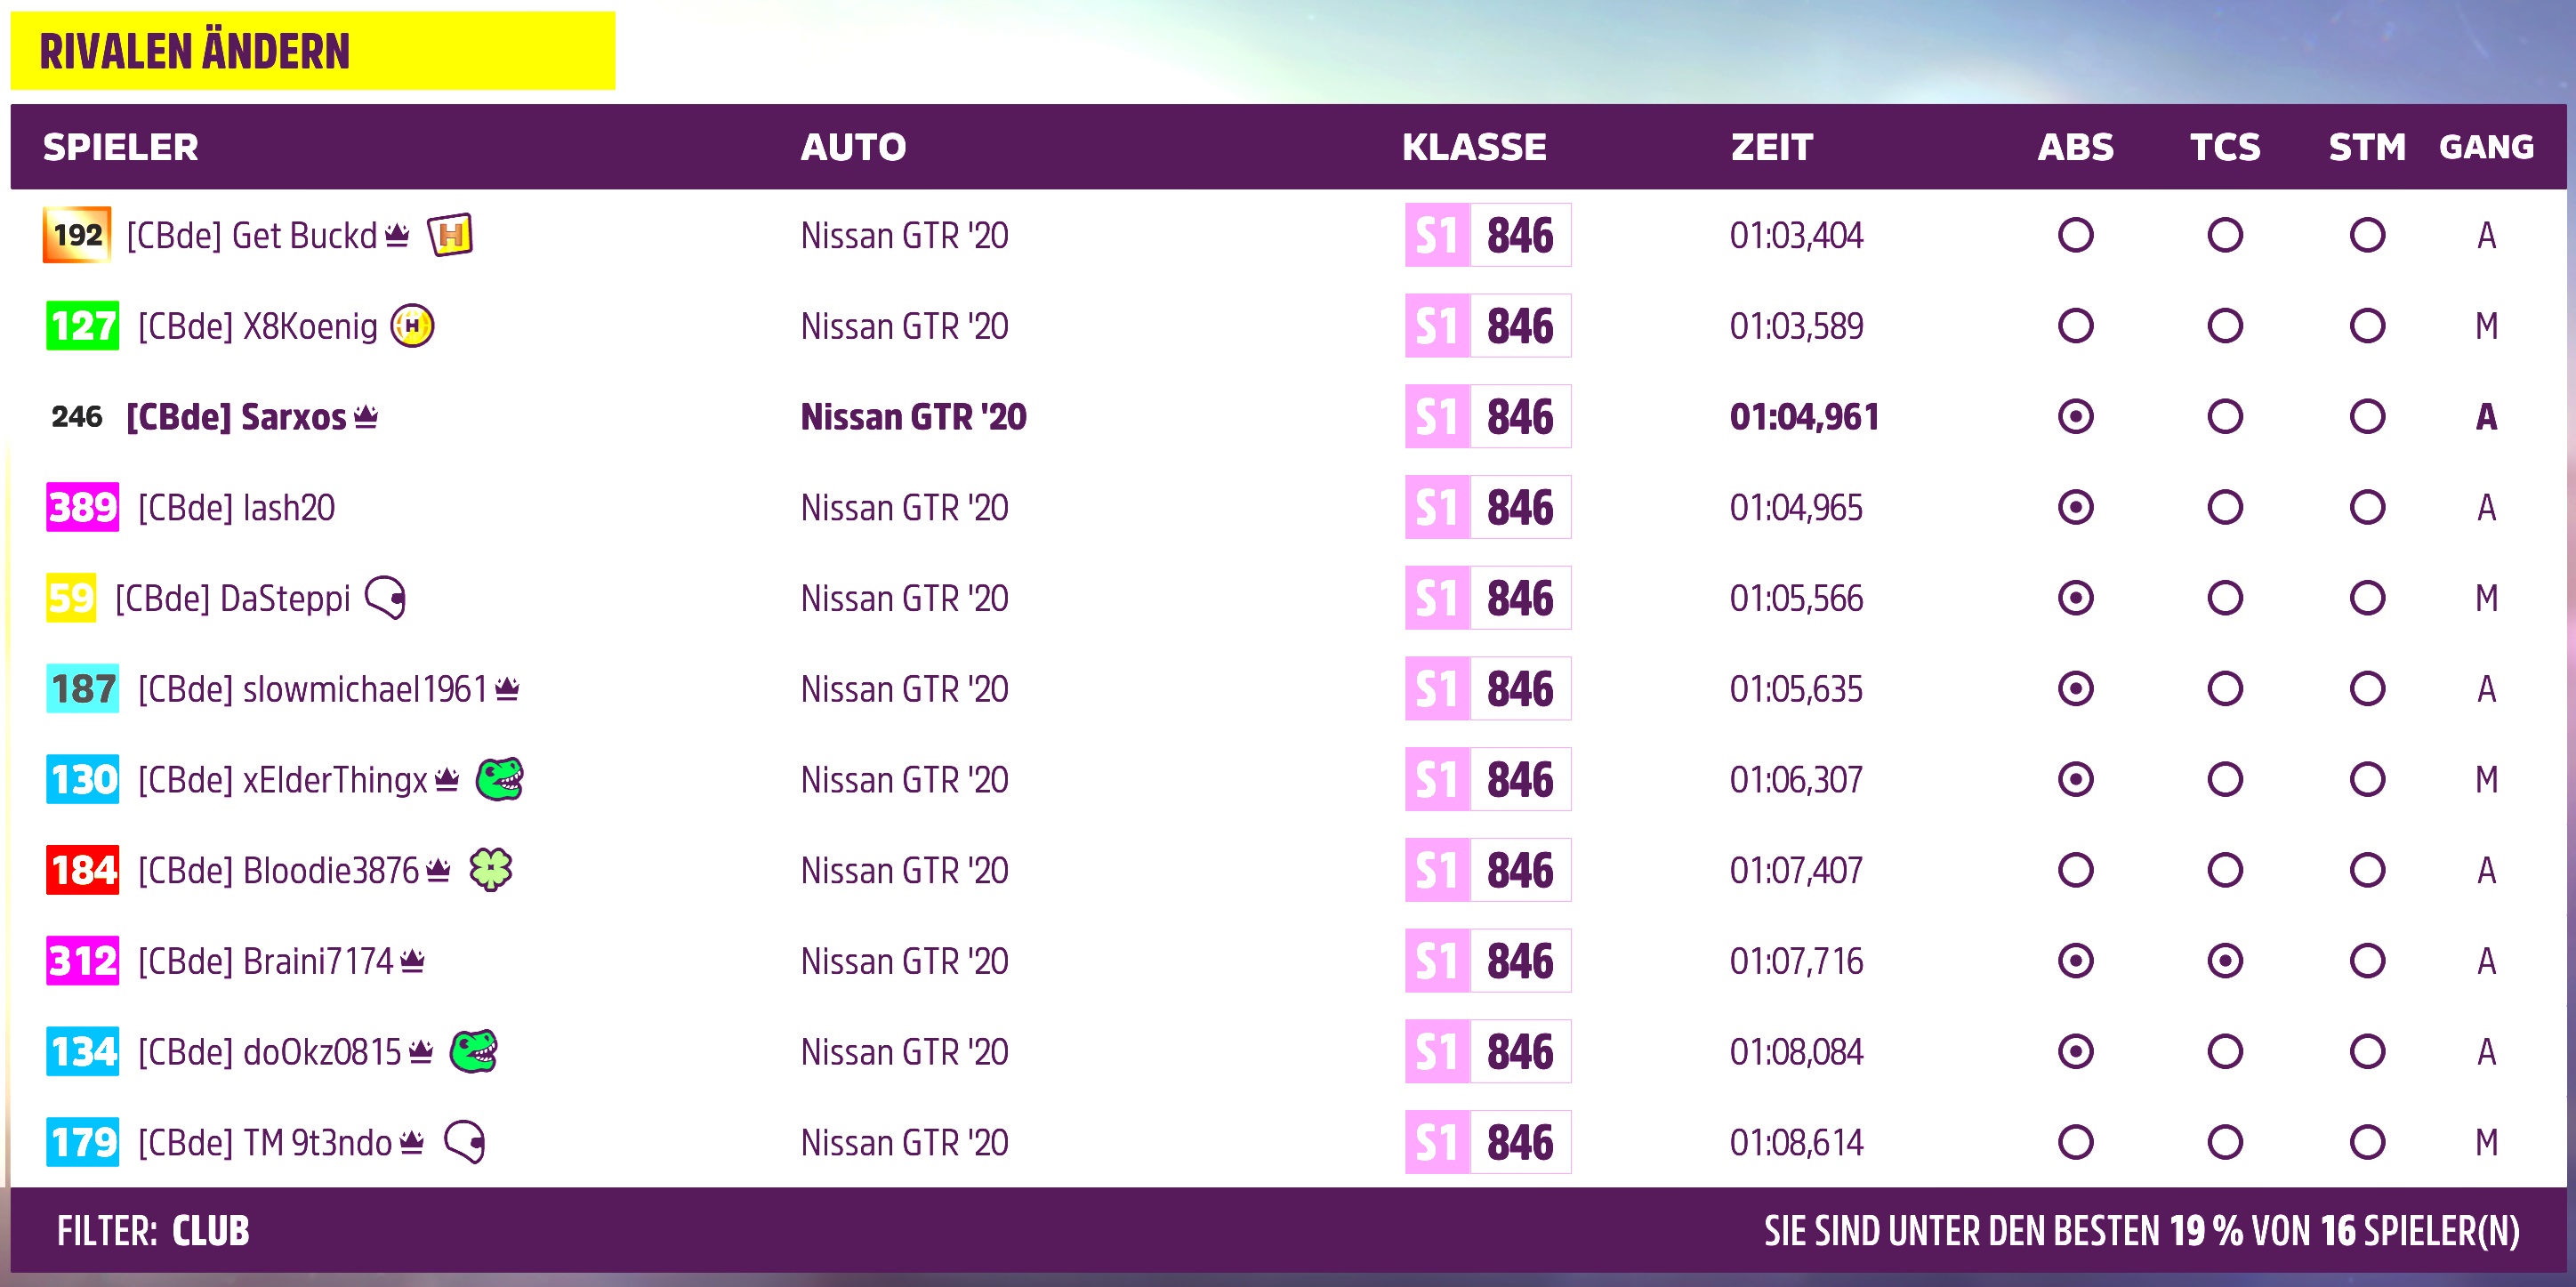Select the STM indicator in Get Buckd row
This screenshot has height=1287, width=2576.
2367,236
